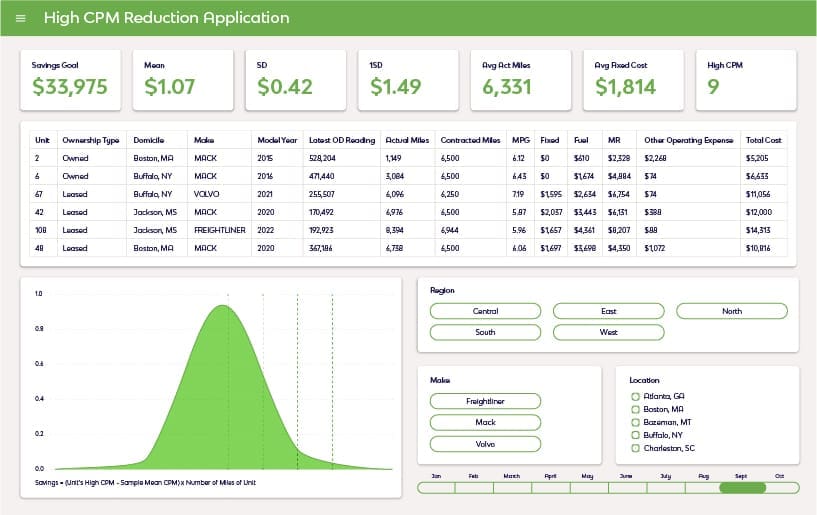Click the Ownership Type column header
The image size is (817, 515).
91,140
